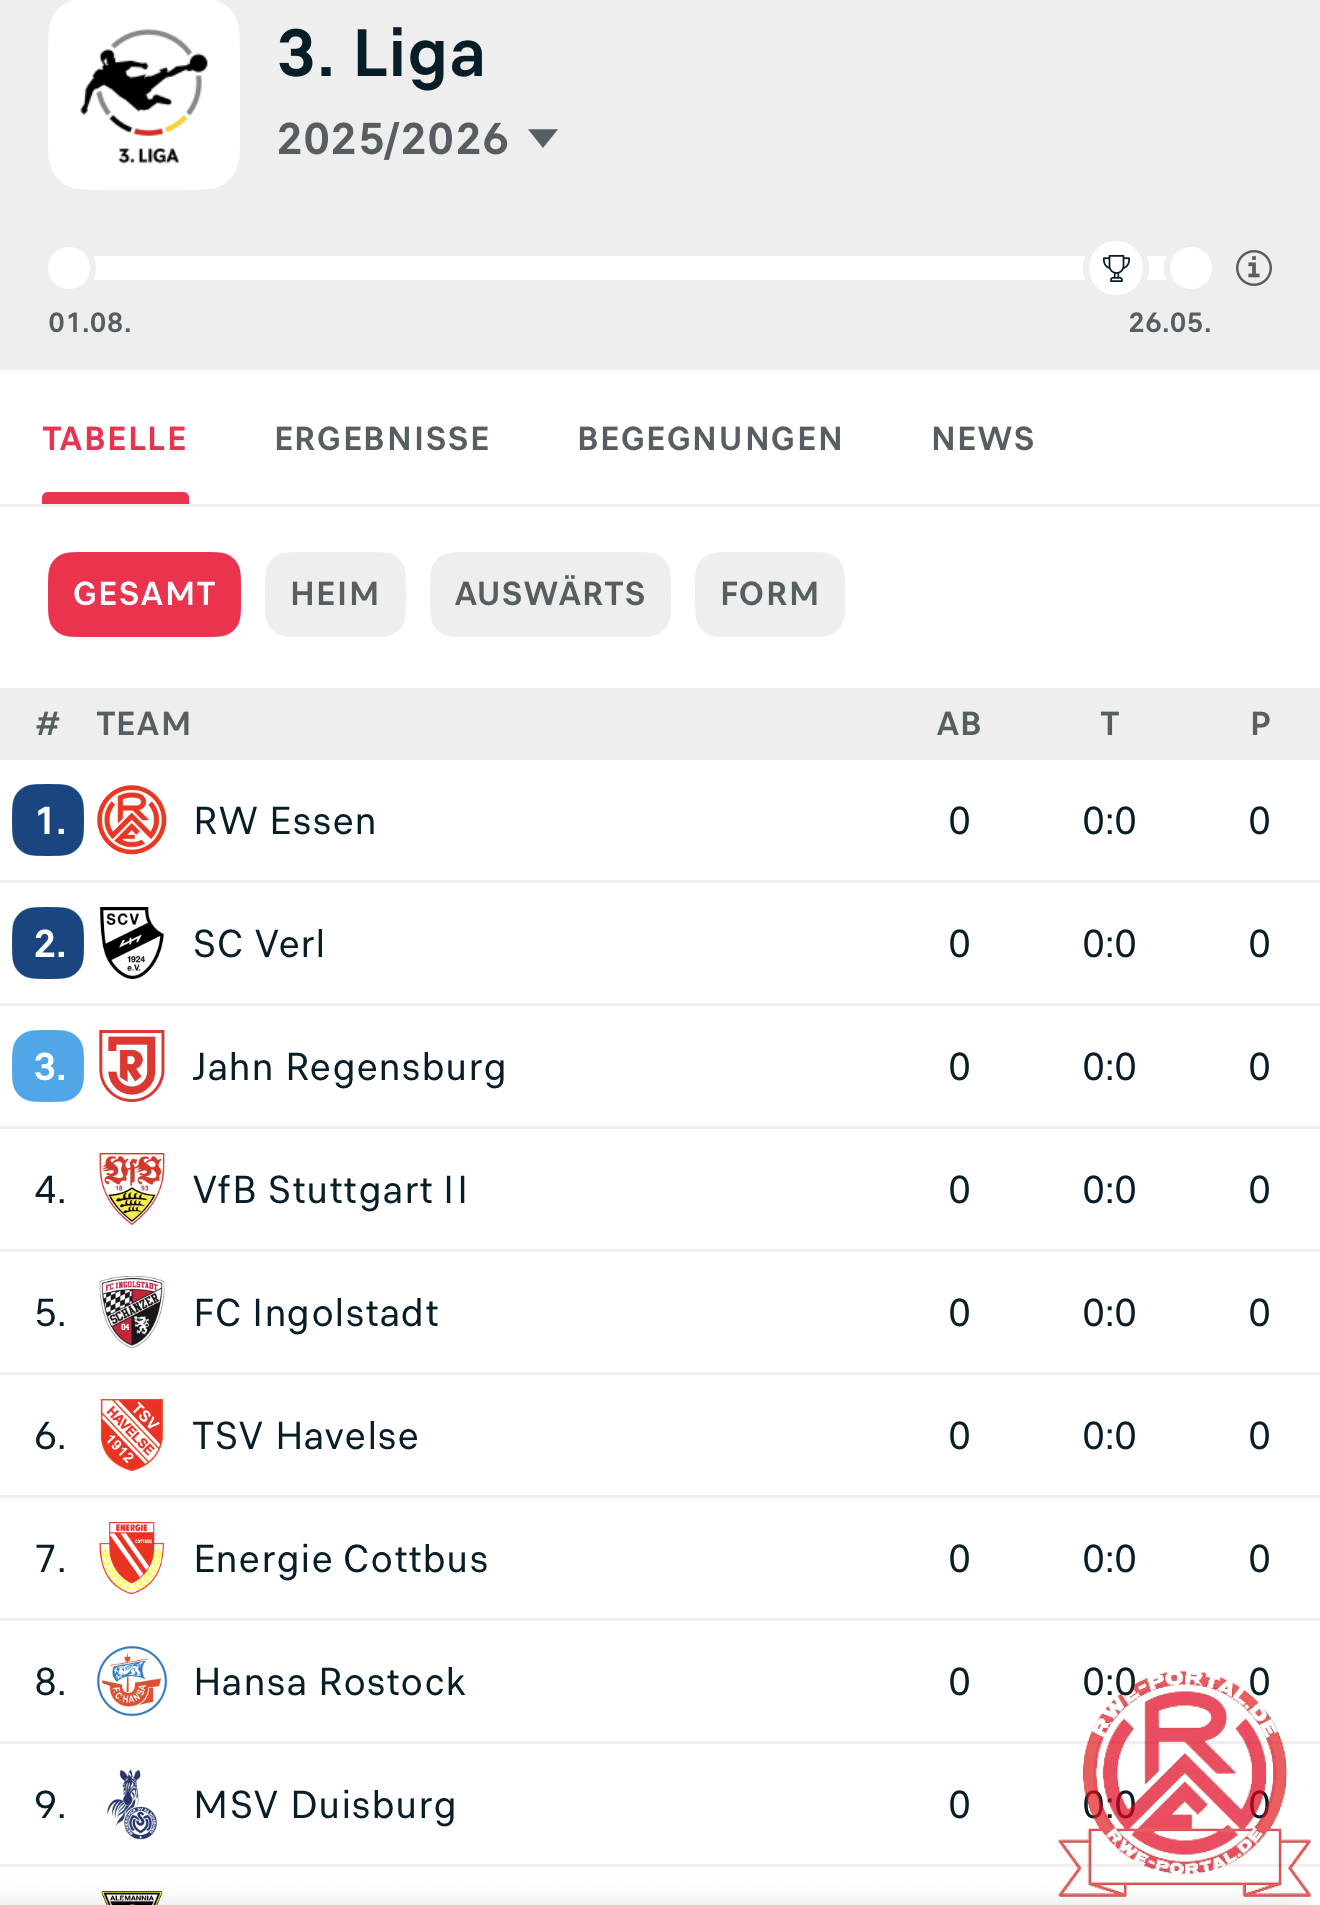Open the Energie Cottbus team row
Image resolution: width=1320 pixels, height=1905 pixels.
[660, 1558]
